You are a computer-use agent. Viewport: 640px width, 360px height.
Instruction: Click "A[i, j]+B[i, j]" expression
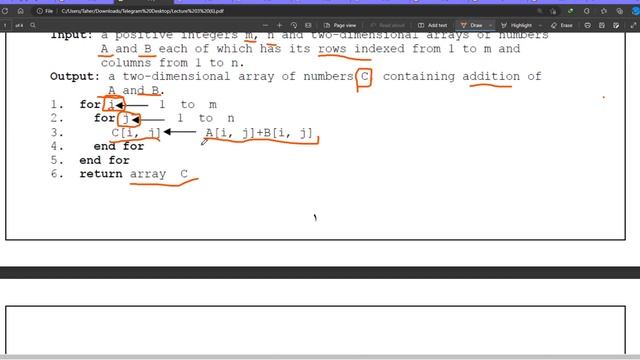coord(259,133)
